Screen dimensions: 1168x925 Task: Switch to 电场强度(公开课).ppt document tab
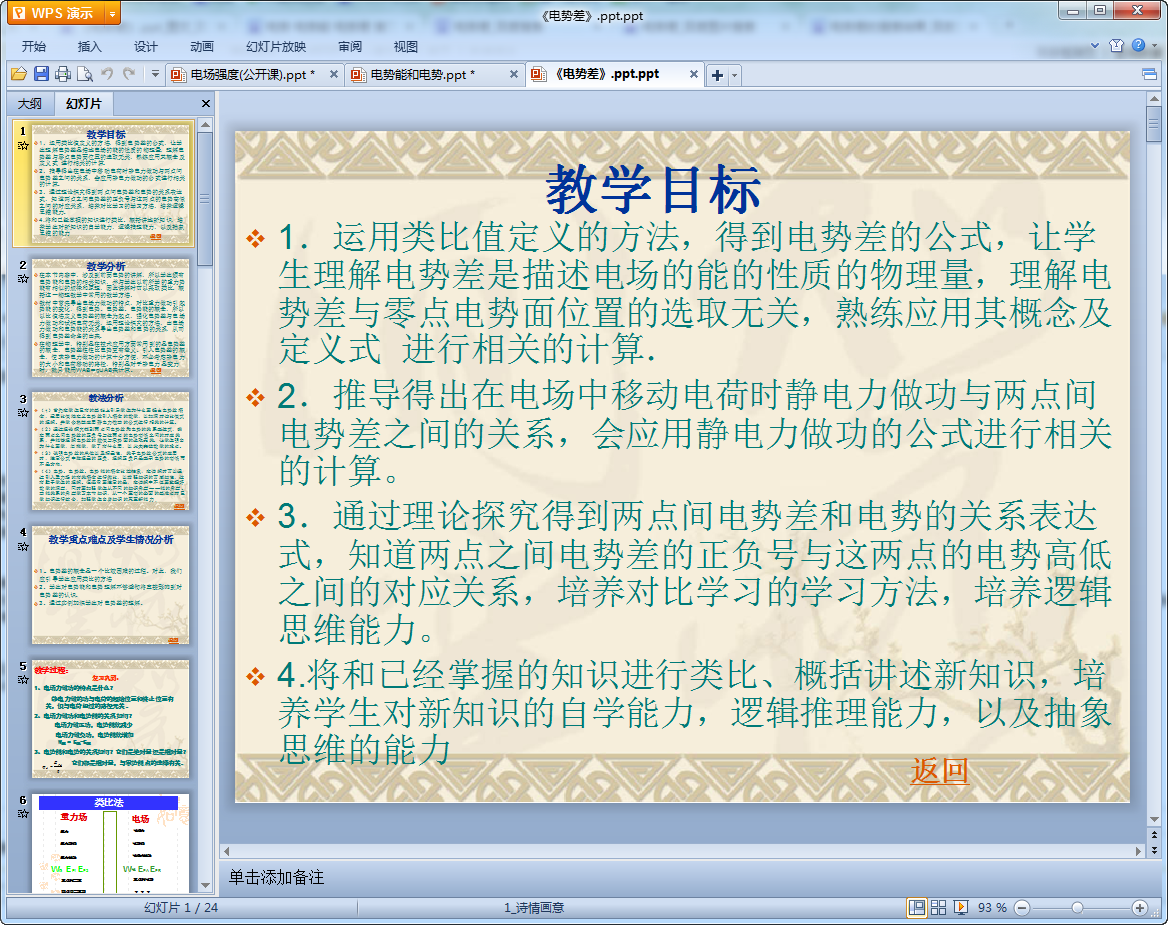coord(253,74)
